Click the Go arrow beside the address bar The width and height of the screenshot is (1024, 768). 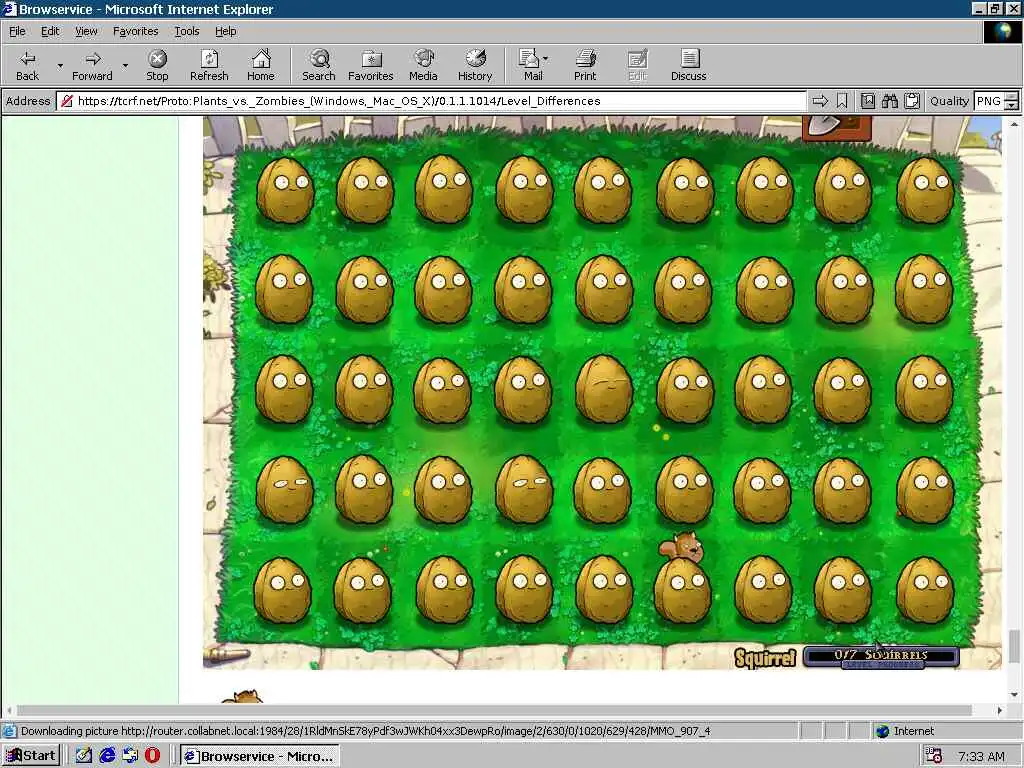pos(820,101)
